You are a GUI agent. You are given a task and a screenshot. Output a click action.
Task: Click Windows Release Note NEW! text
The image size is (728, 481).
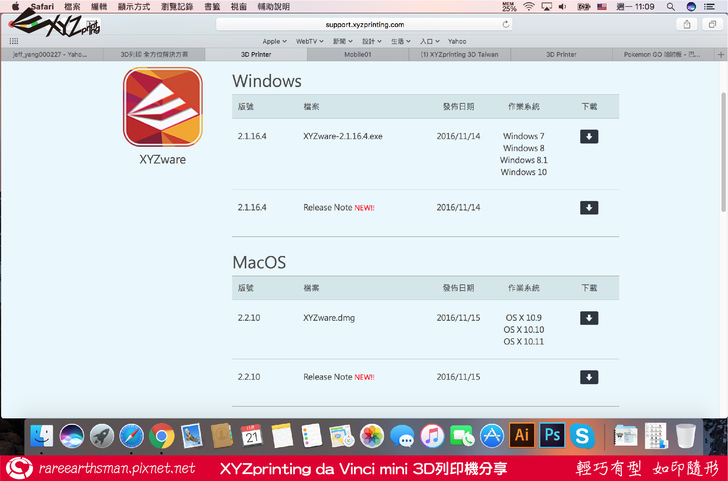point(339,208)
